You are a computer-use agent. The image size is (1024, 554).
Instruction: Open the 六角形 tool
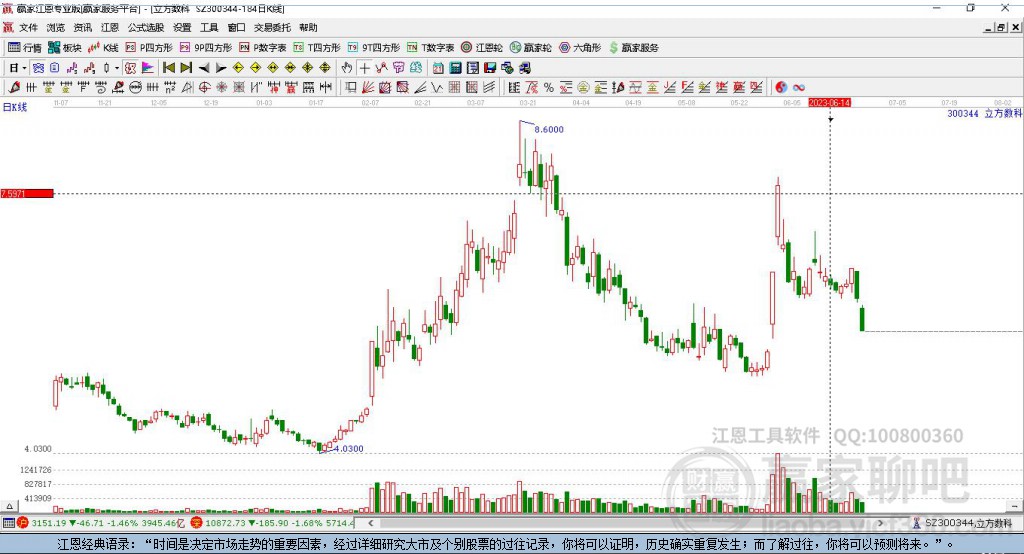coord(580,48)
